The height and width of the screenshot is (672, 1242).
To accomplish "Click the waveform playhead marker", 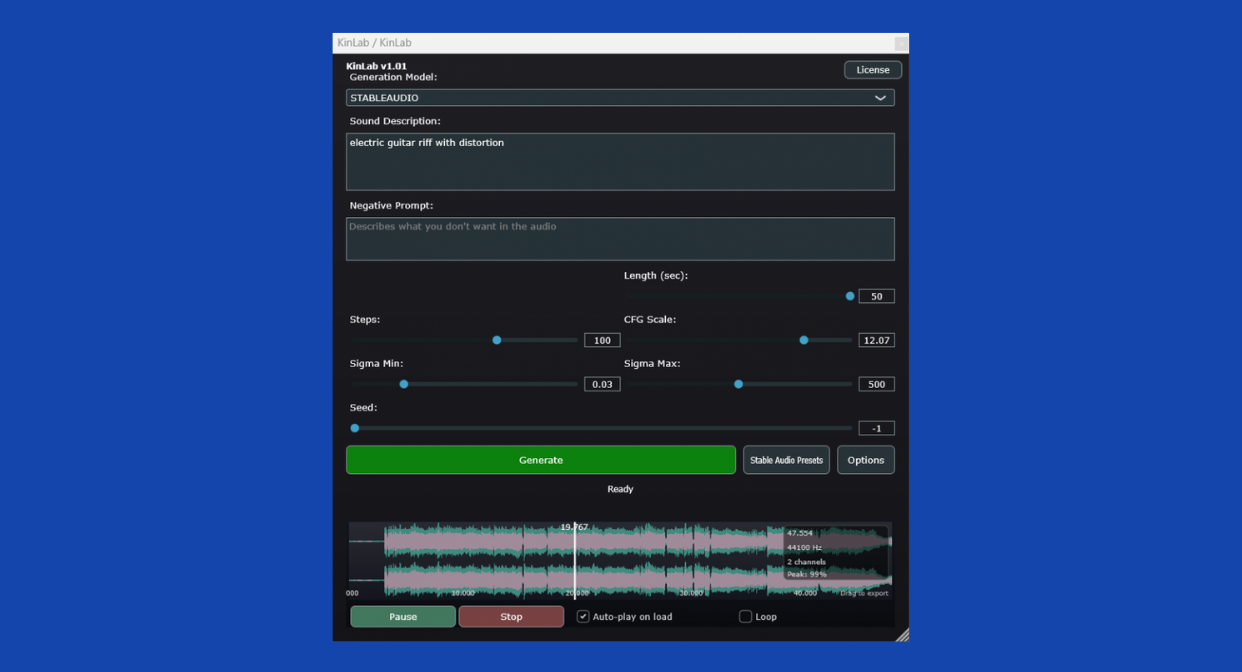I will [x=575, y=560].
